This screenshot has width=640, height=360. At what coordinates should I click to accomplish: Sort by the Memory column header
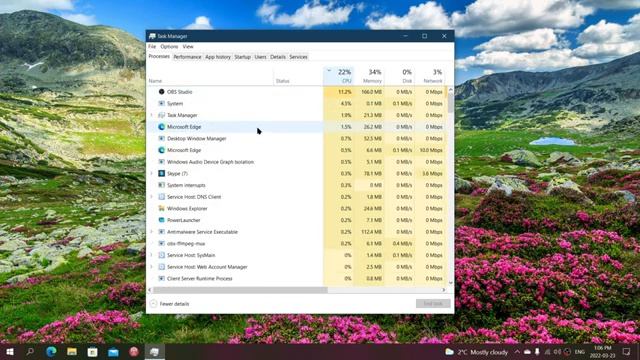pyautogui.click(x=369, y=76)
